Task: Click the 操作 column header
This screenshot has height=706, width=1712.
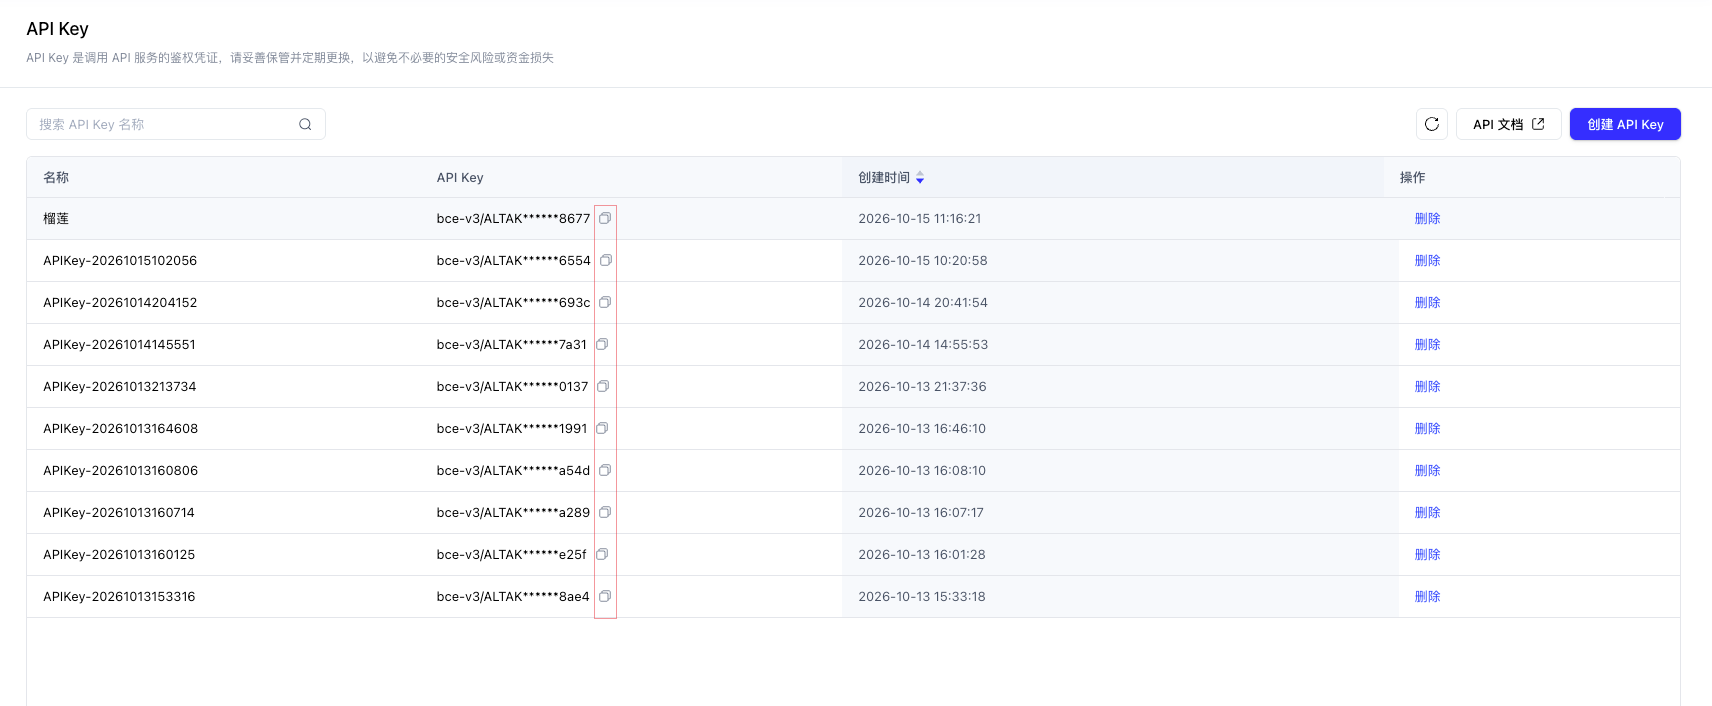Action: tap(1412, 178)
